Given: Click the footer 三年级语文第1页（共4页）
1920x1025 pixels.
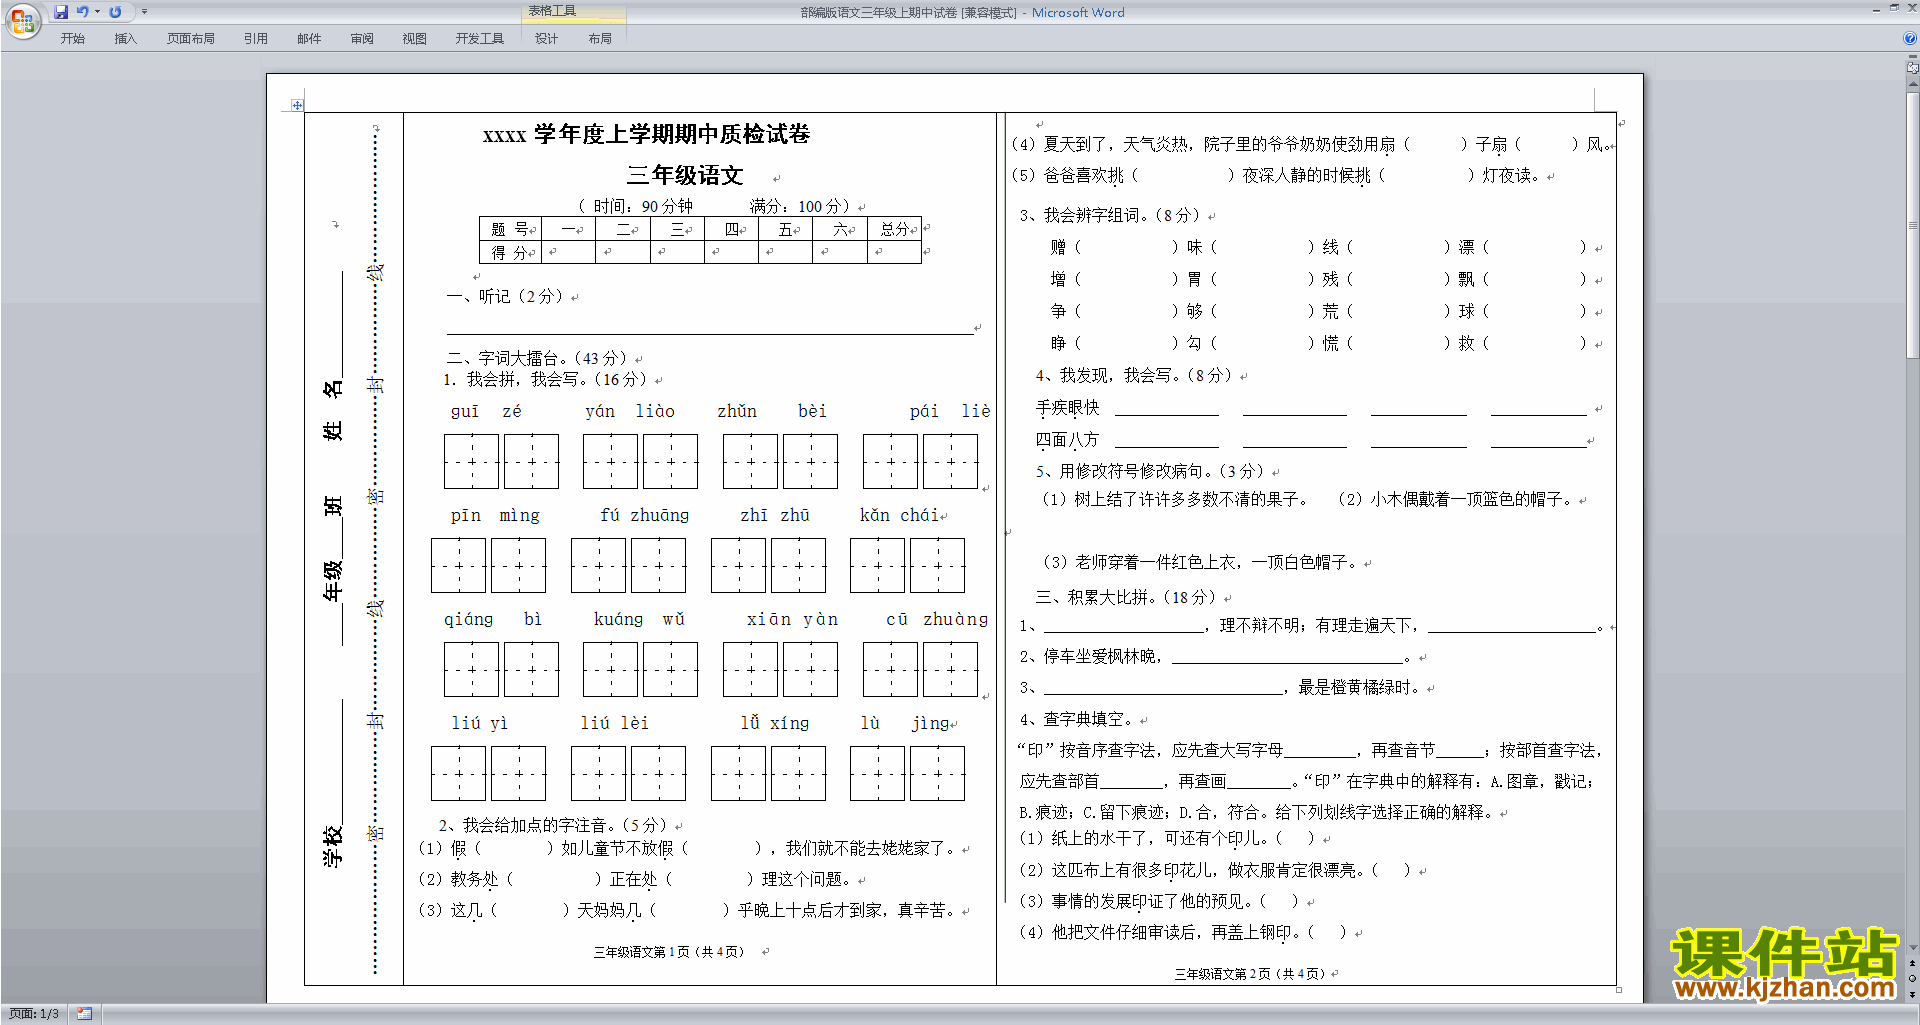Looking at the screenshot, I should coord(669,952).
